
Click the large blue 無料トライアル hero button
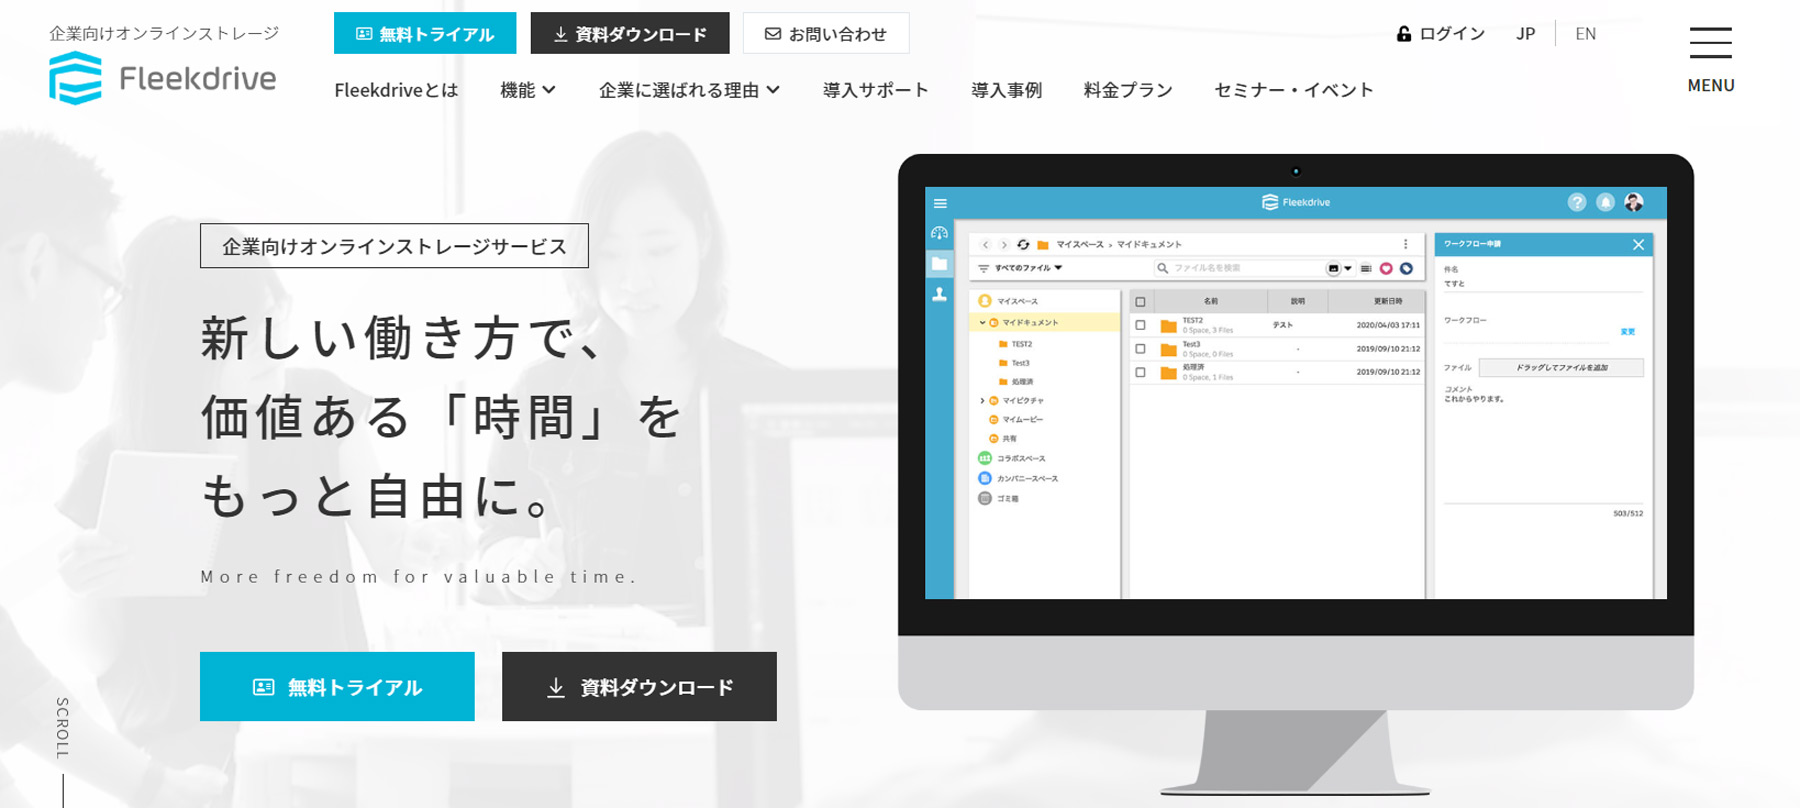(x=337, y=687)
